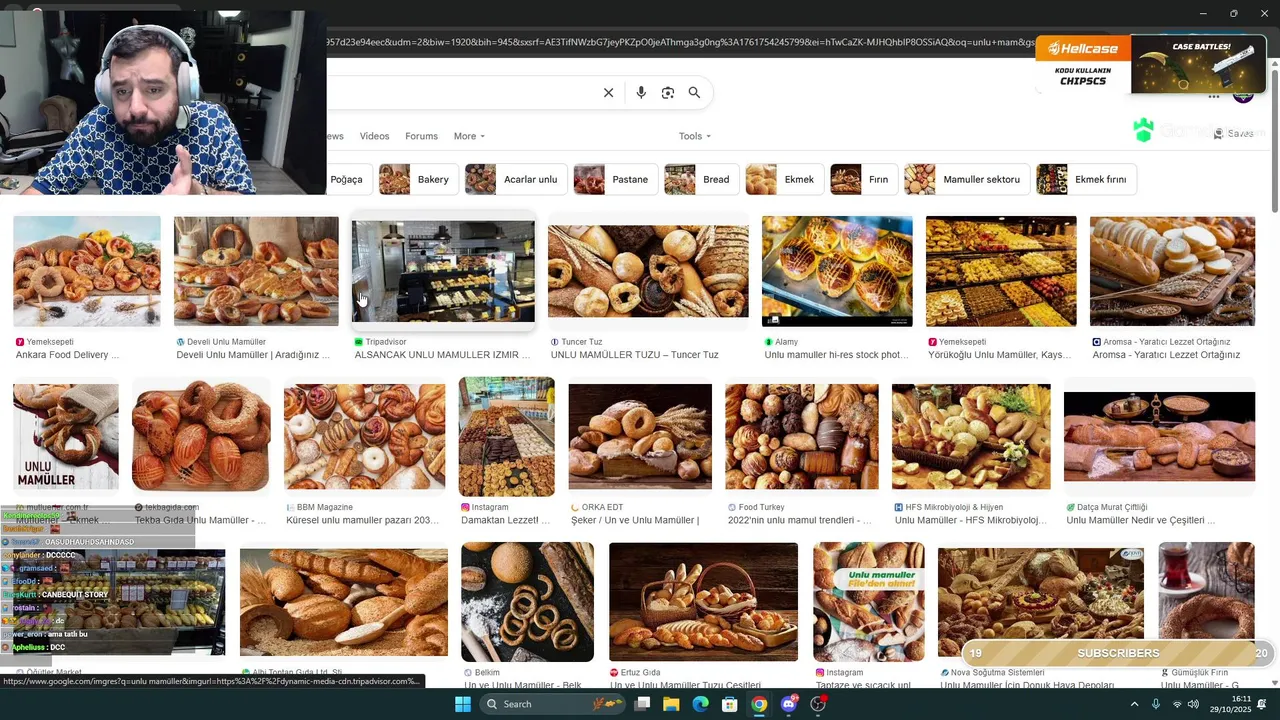
Task: Open the HFS Mikrobiyoloji image thumbnail
Action: point(971,437)
